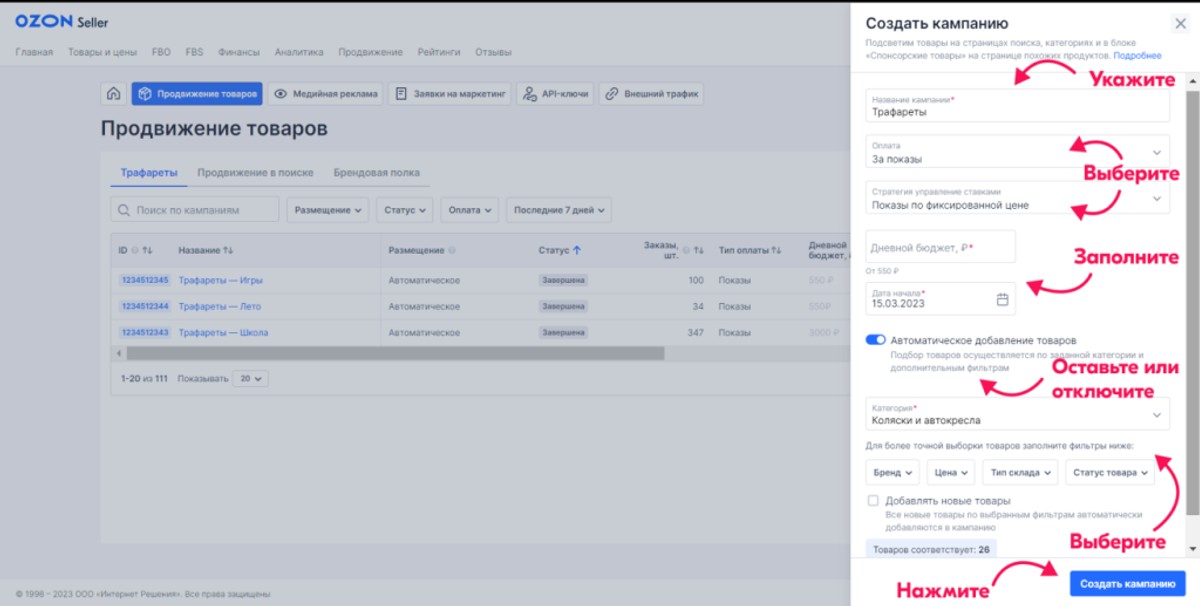Open Товары и цены menu
Image resolution: width=1200 pixels, height=606 pixels.
[x=103, y=52]
